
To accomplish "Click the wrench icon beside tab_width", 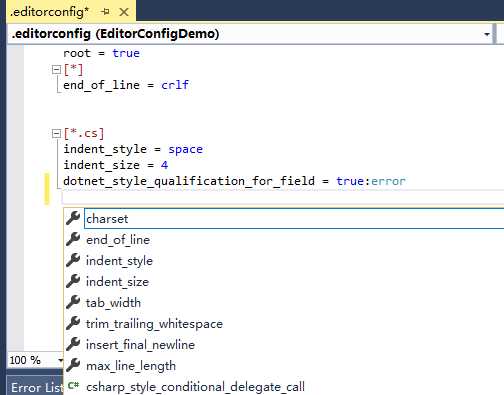I will [73, 302].
